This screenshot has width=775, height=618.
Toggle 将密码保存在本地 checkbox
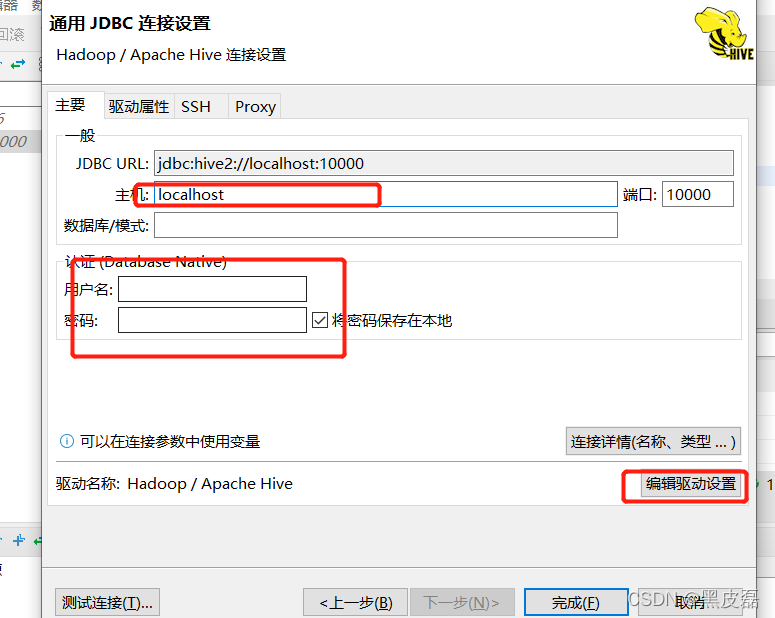coord(320,320)
